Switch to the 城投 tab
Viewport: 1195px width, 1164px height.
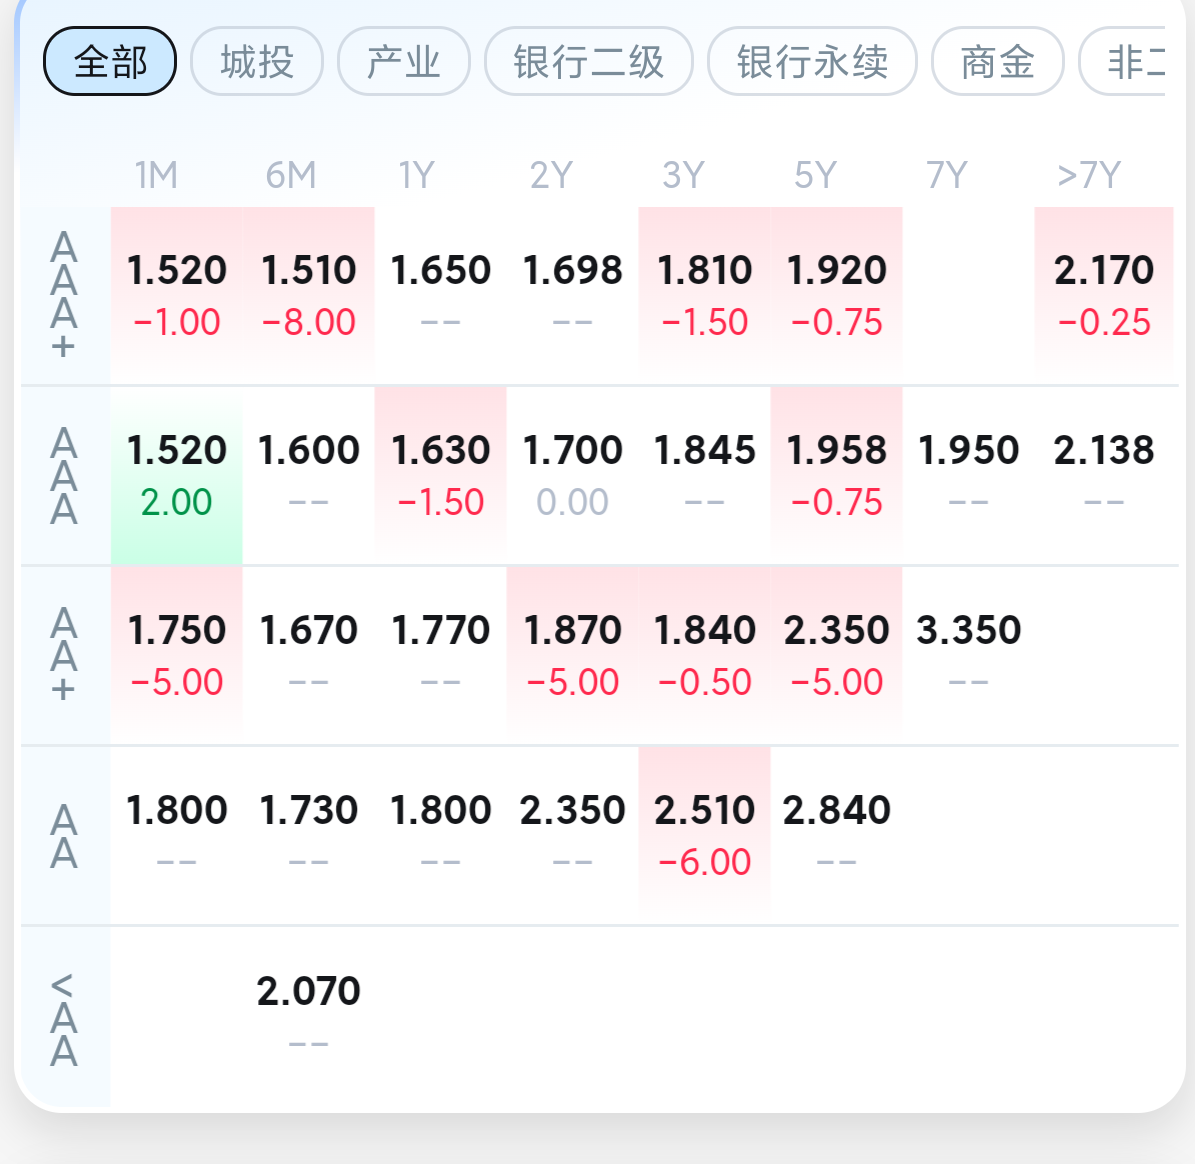click(257, 61)
